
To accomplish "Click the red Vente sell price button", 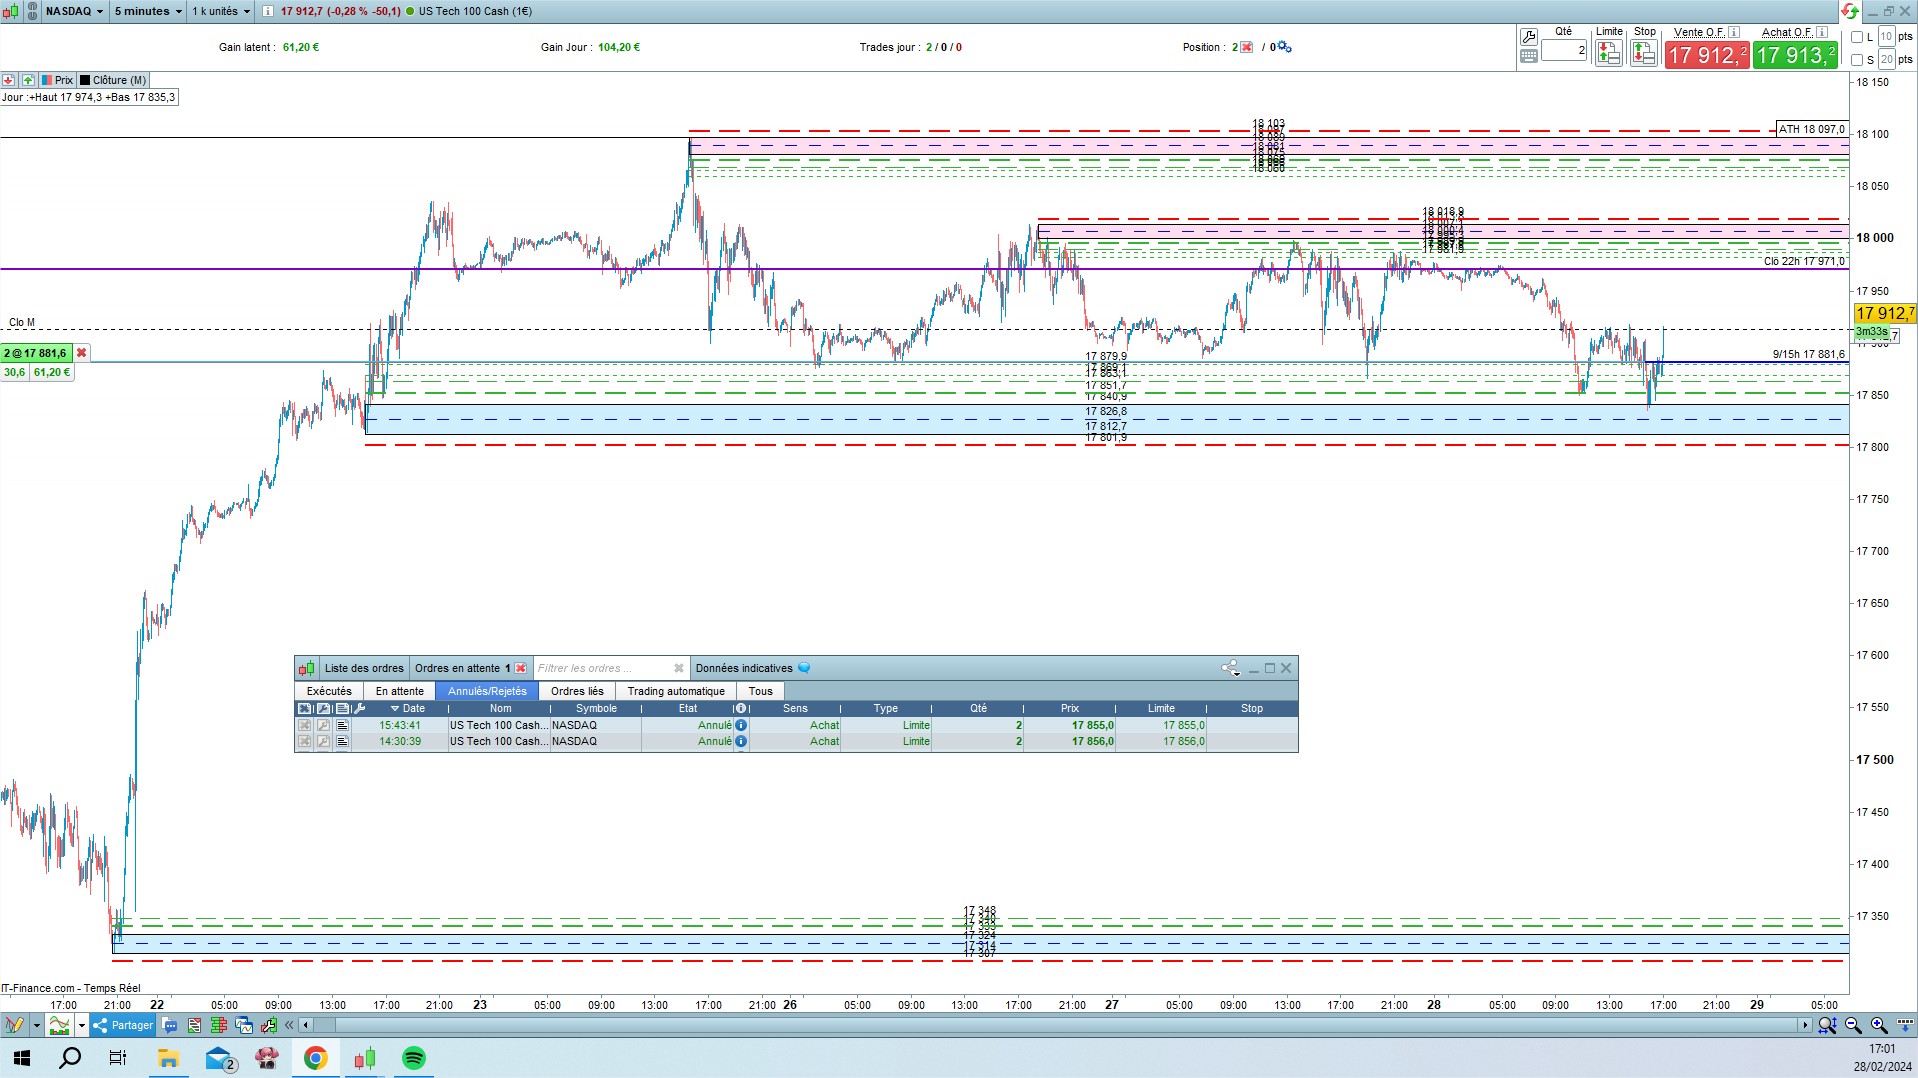I will click(1707, 55).
